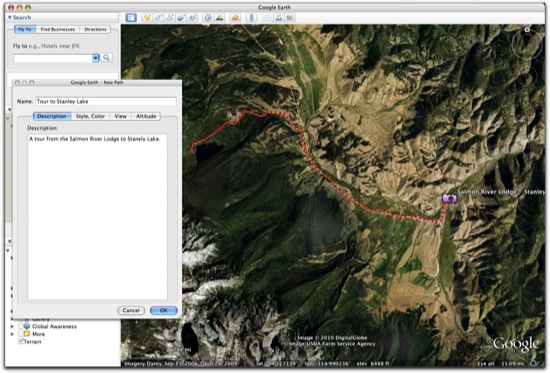Viewport: 550px width, 373px height.
Task: Select the Description tab in dialog
Action: pyautogui.click(x=52, y=116)
